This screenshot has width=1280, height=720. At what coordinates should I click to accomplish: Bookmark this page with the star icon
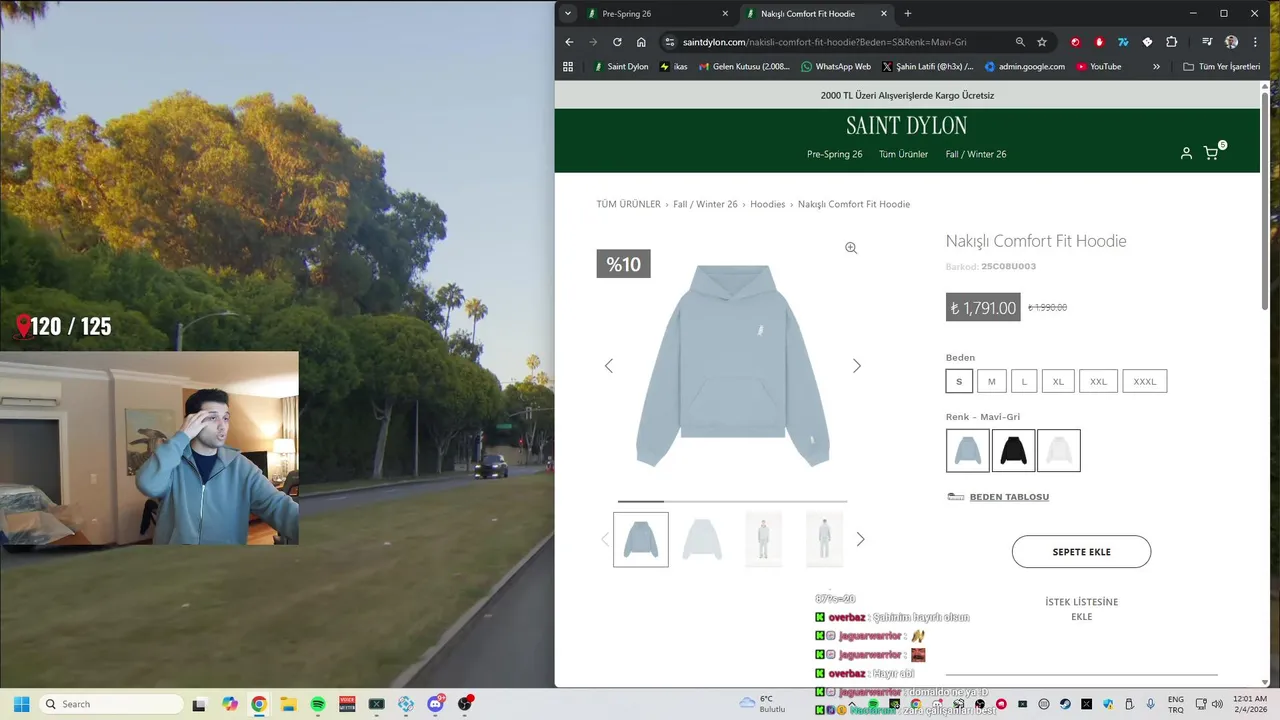(x=1042, y=42)
